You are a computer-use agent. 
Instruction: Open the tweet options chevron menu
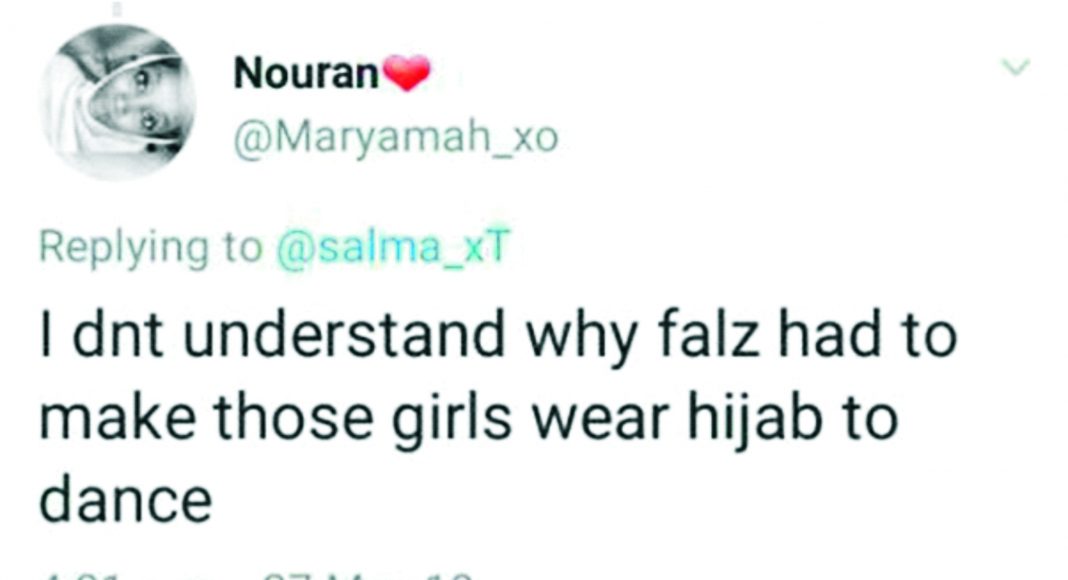(1016, 67)
